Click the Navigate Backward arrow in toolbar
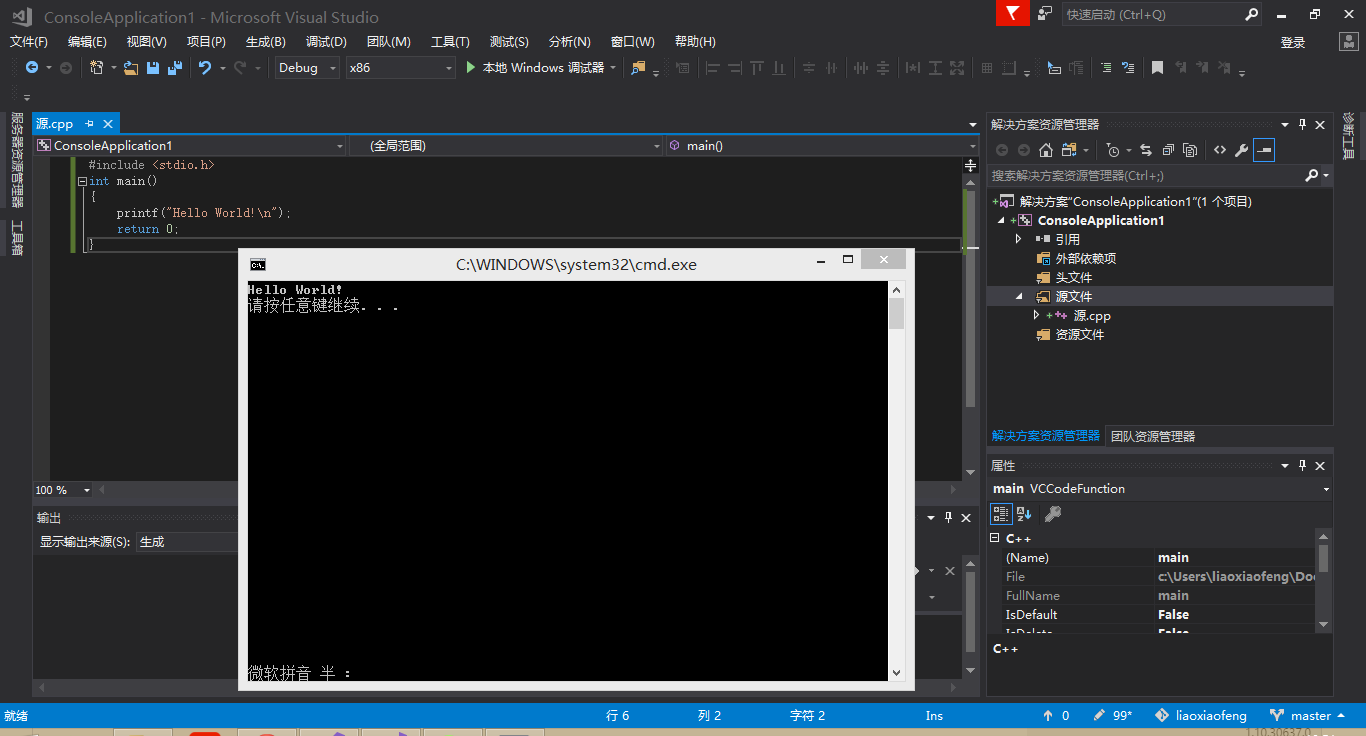 tap(32, 68)
